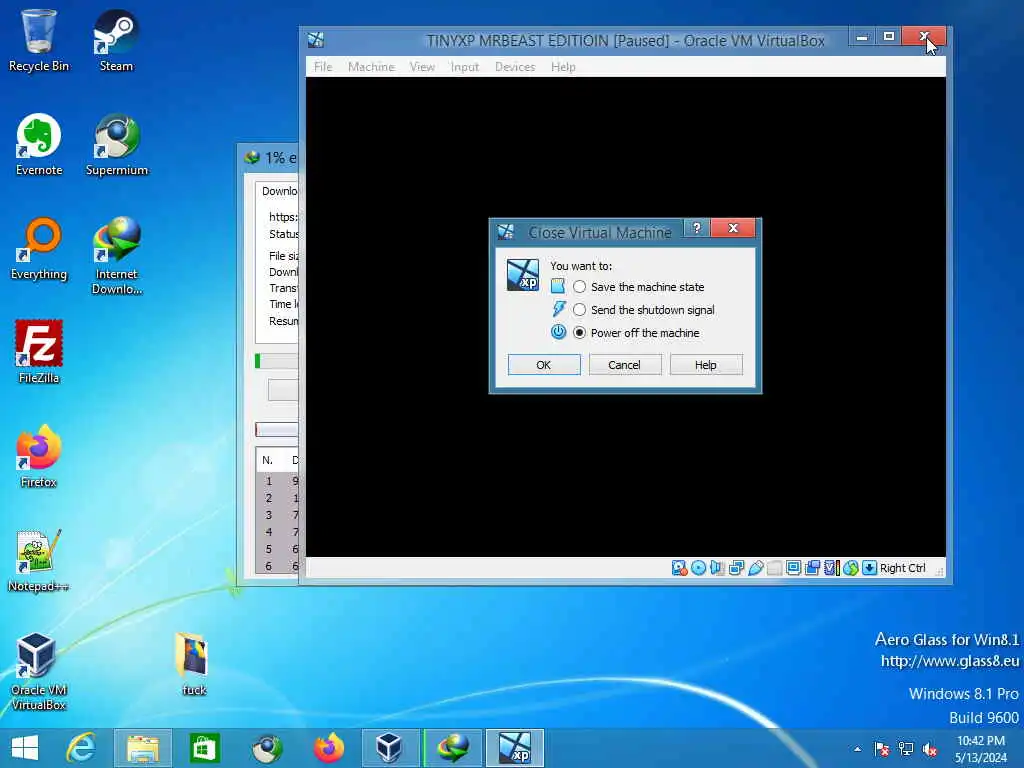Close the Close Virtual Machine dialog
The width and height of the screenshot is (1024, 768).
(x=733, y=228)
